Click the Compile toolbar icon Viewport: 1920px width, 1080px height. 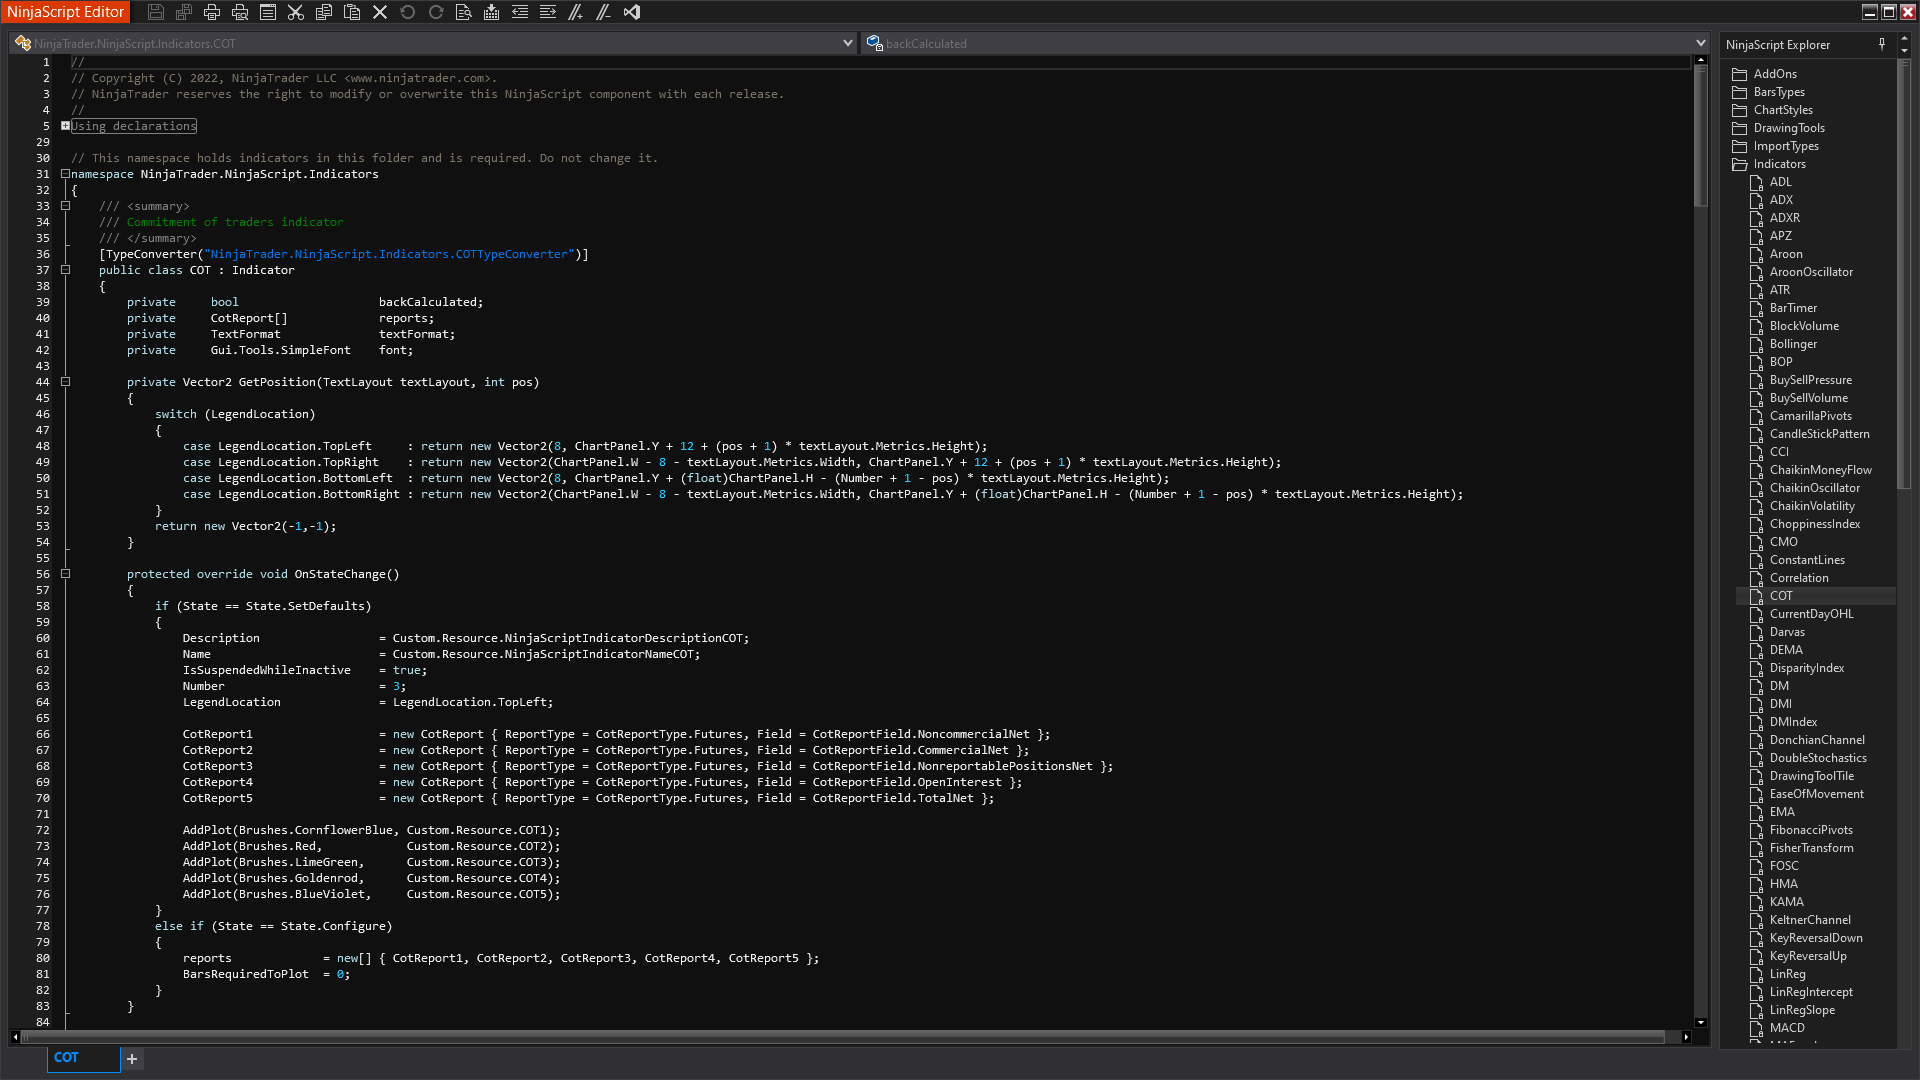[x=491, y=12]
